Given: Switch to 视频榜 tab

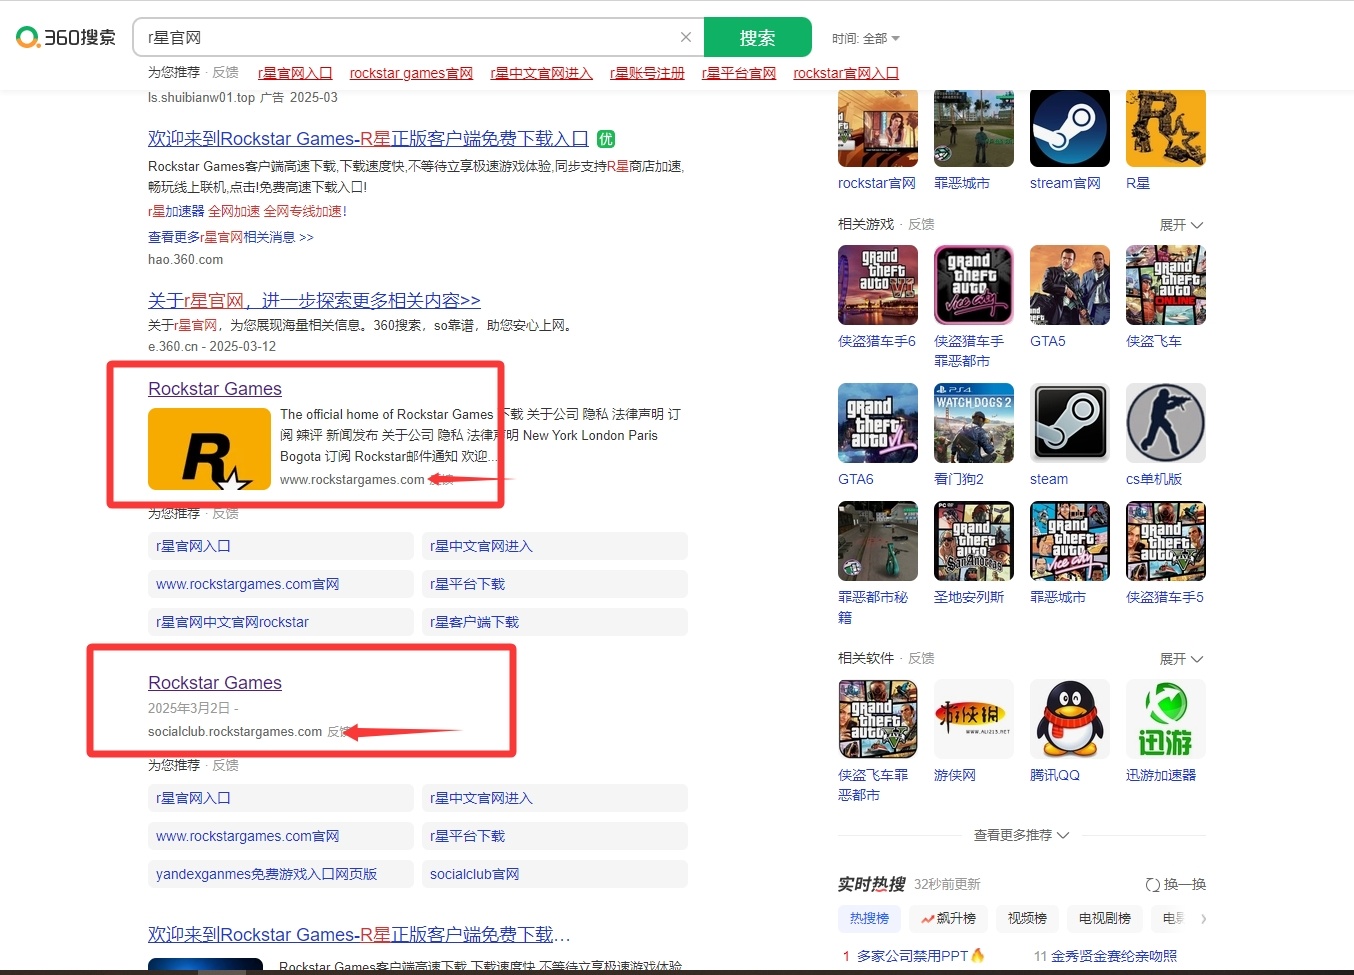Looking at the screenshot, I should (x=1027, y=918).
